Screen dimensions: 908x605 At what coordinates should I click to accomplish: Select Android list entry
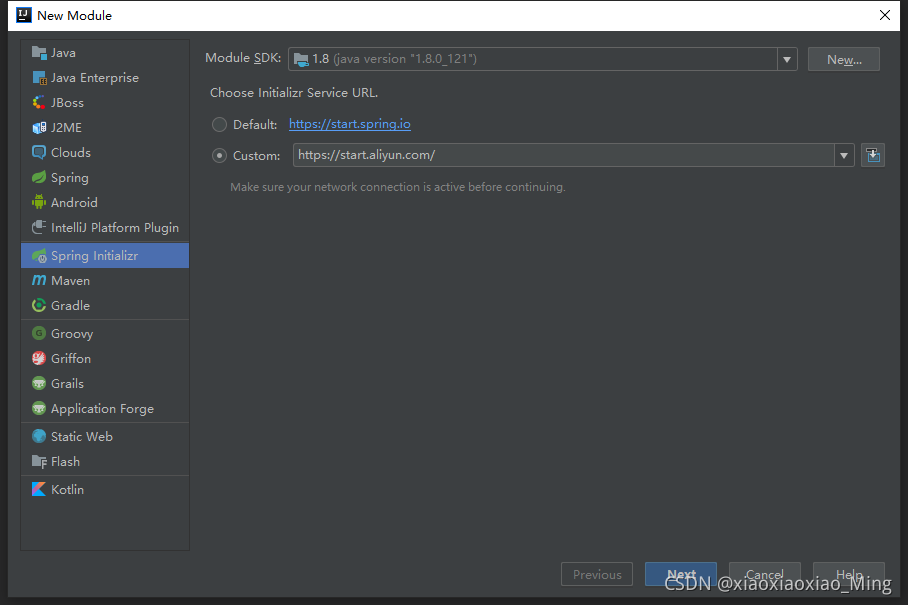pos(105,202)
